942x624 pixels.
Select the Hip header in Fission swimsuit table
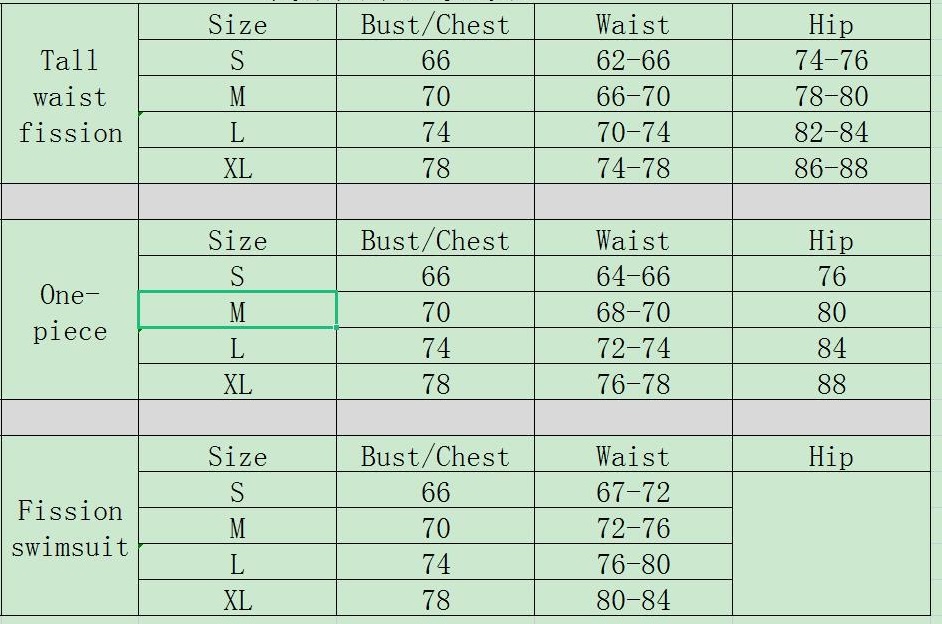[831, 457]
